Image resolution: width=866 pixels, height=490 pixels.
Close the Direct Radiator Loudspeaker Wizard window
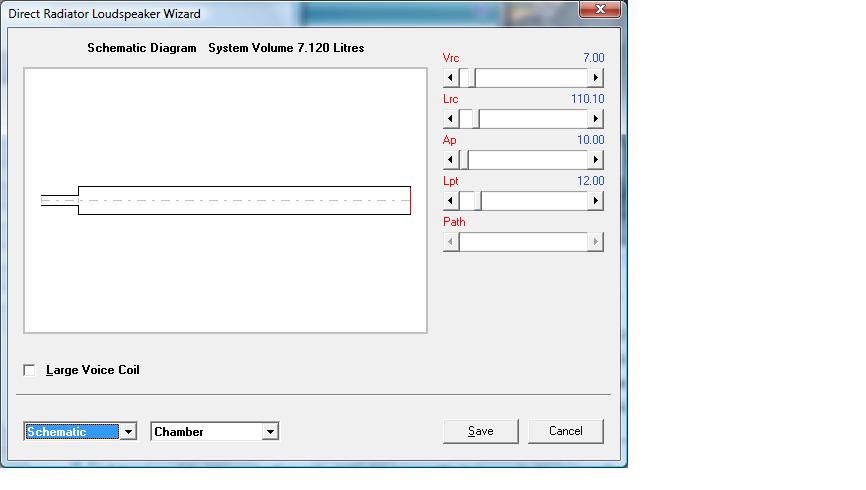click(600, 9)
